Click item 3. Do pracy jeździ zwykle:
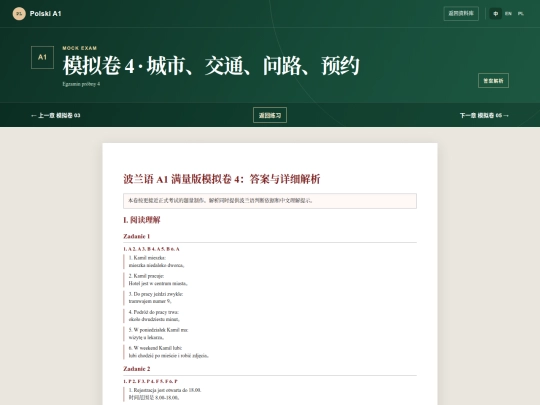 [156, 294]
